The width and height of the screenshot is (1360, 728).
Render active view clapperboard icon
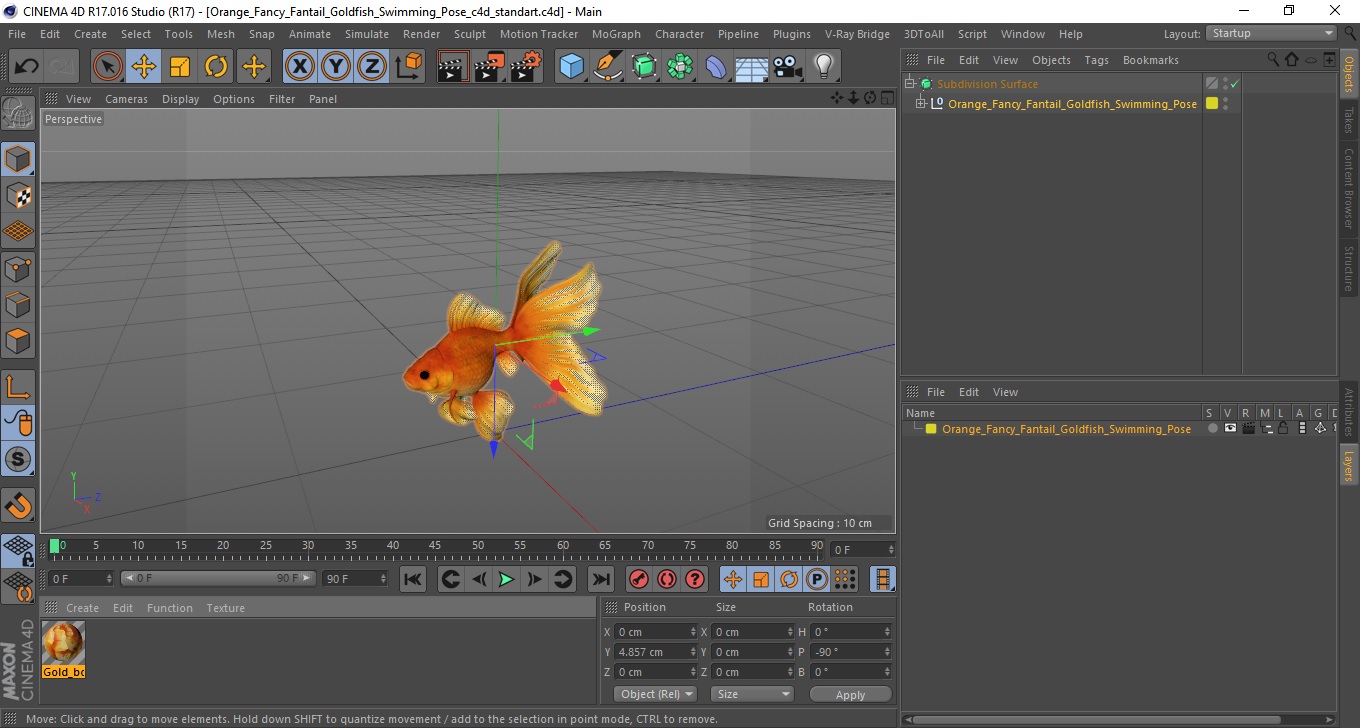tap(453, 67)
